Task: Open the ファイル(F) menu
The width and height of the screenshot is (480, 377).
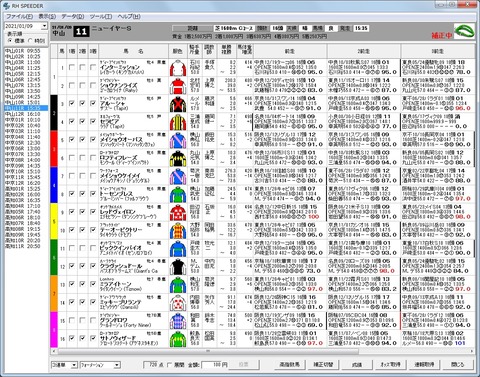Action: 20,16
